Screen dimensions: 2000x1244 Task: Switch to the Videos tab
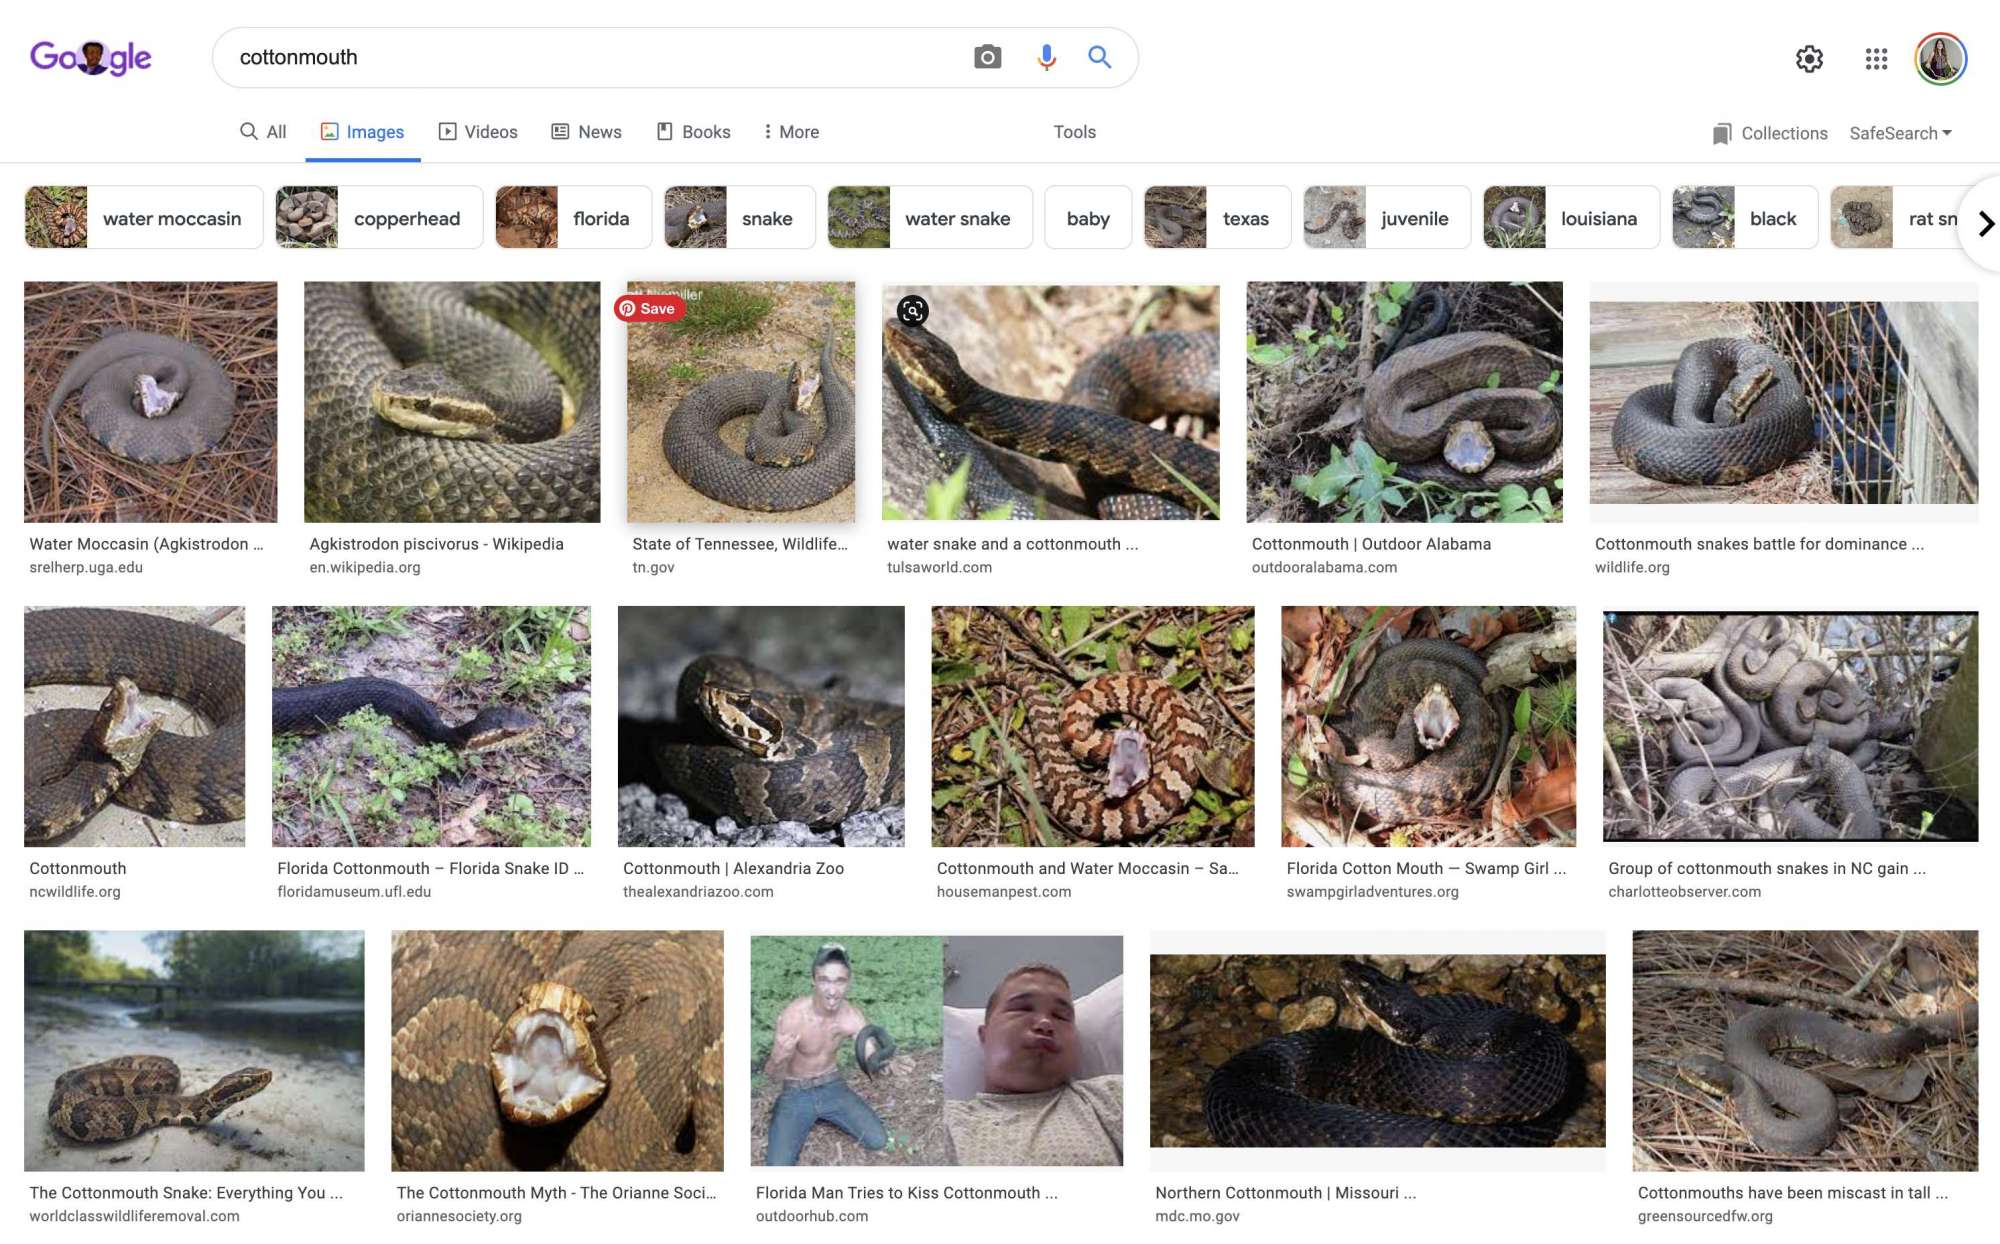pos(478,132)
